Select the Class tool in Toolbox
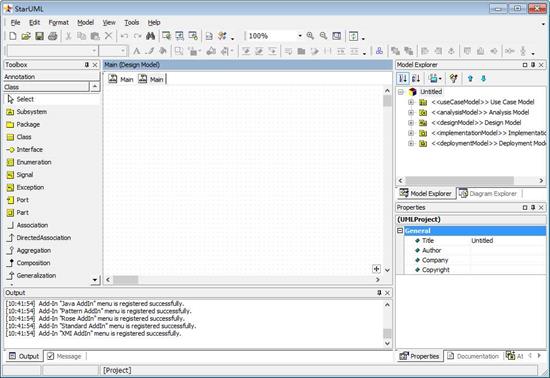Image resolution: width=550 pixels, height=378 pixels. (52, 137)
